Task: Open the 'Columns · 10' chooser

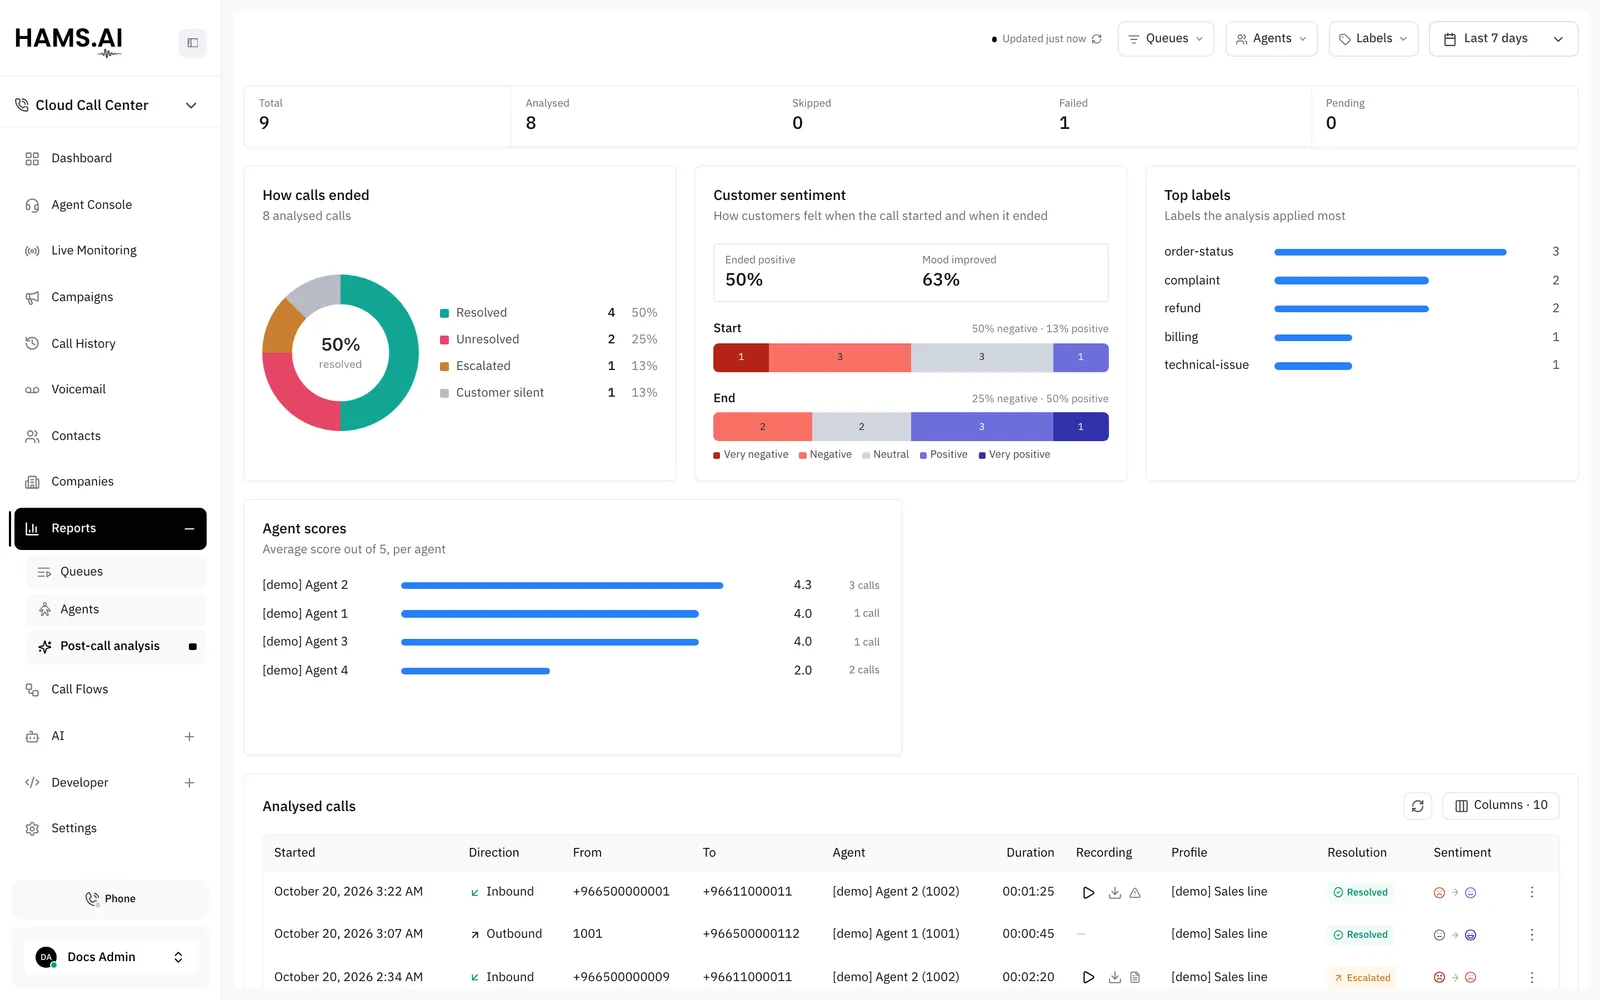Action: [x=1500, y=806]
